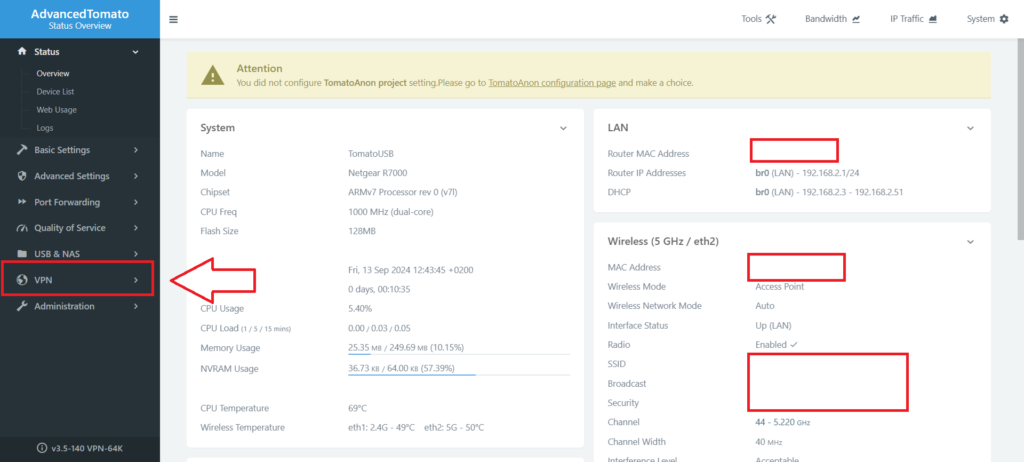Expand the Administration sidebar section
The image size is (1024, 462).
point(135,306)
